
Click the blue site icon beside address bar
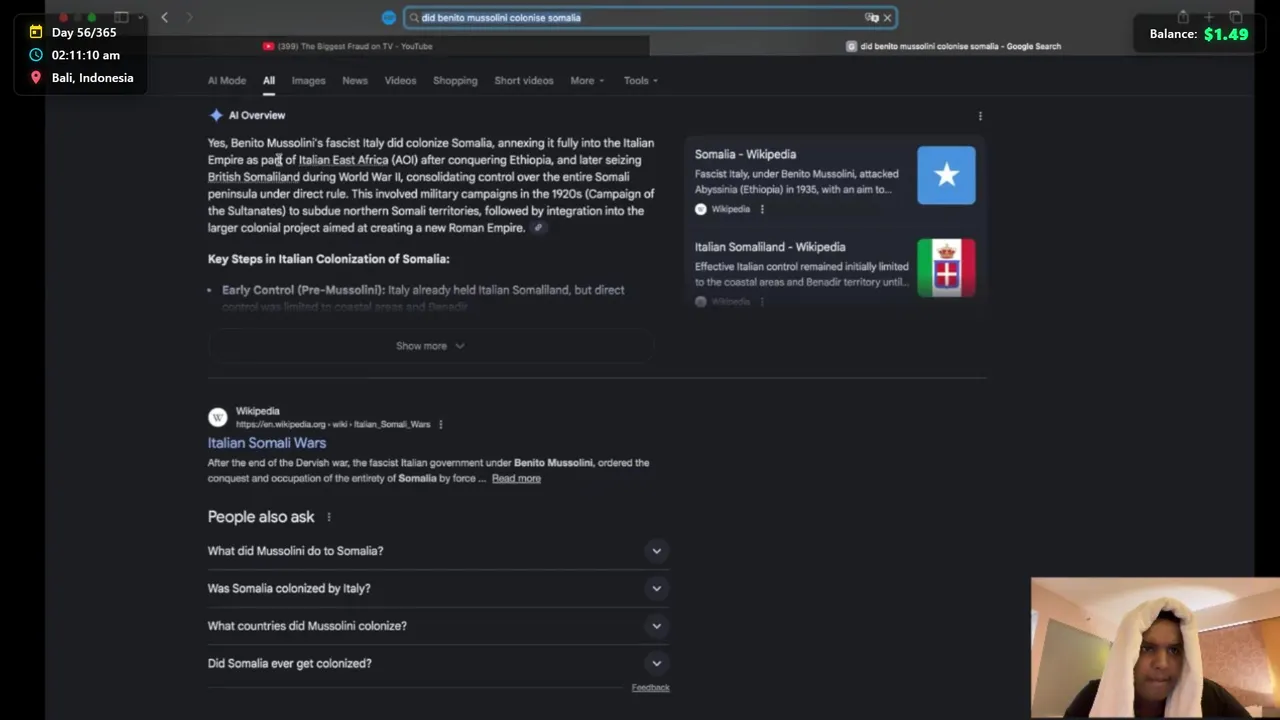(389, 17)
